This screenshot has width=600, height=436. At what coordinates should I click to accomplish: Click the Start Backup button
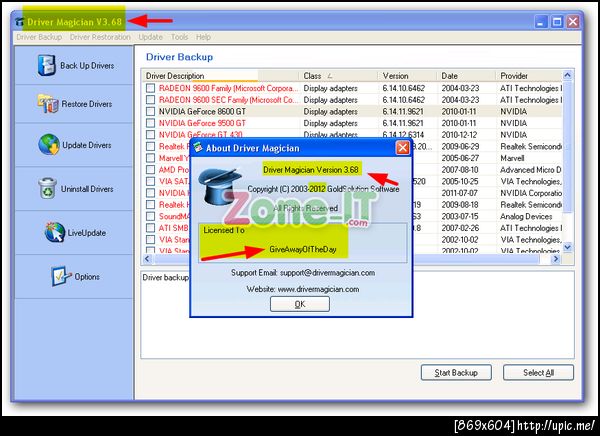[x=456, y=372]
